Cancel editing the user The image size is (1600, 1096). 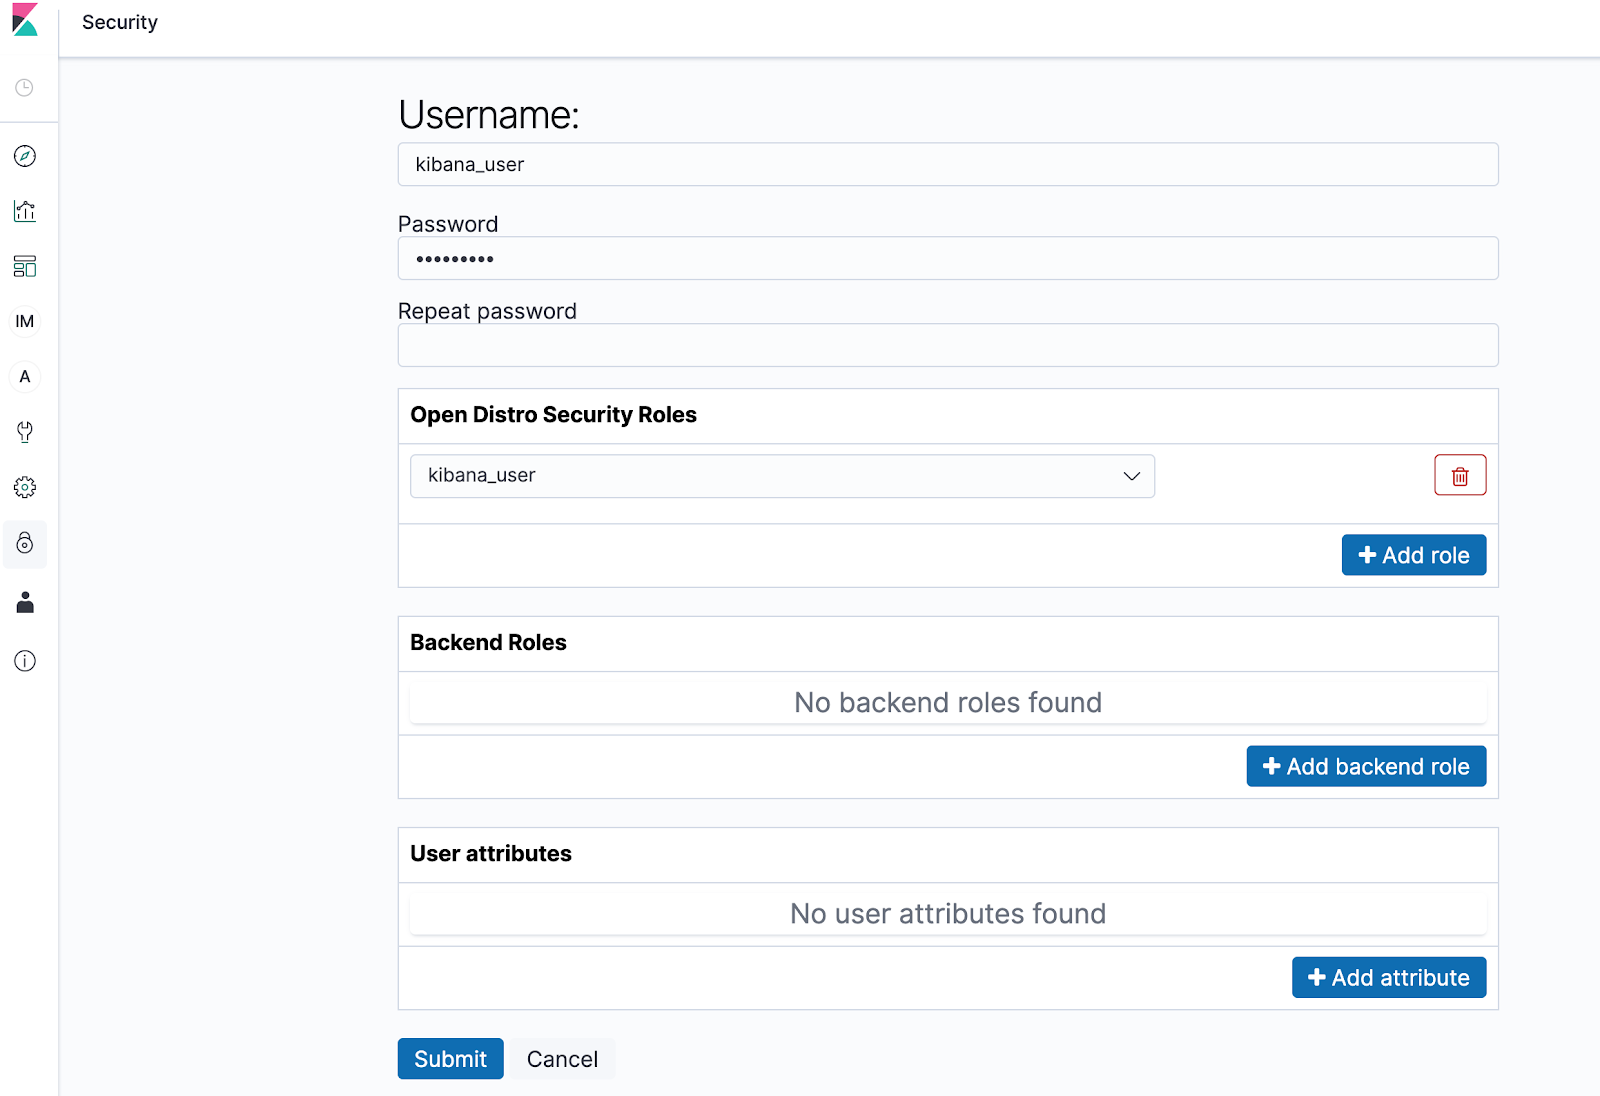click(x=562, y=1059)
